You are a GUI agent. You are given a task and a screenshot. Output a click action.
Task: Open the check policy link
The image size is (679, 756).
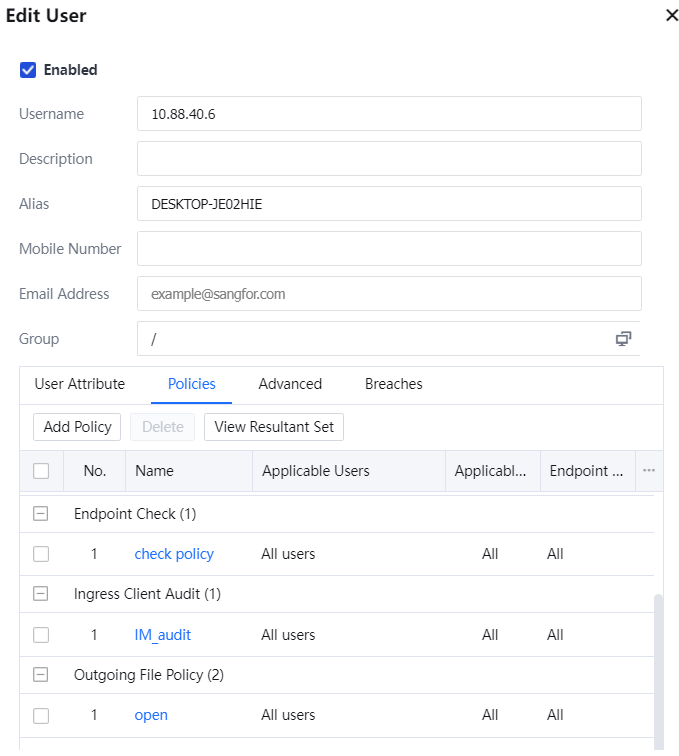(174, 554)
